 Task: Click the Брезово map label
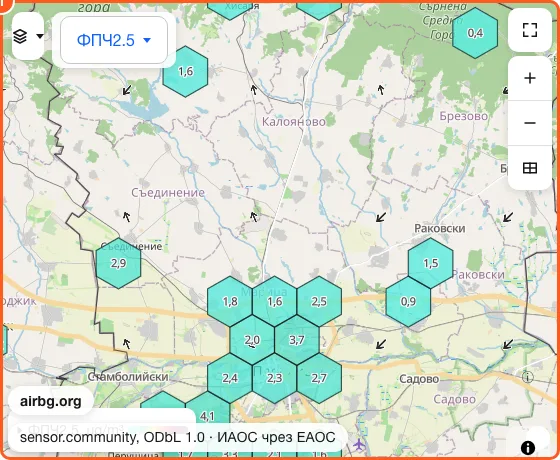(x=464, y=116)
